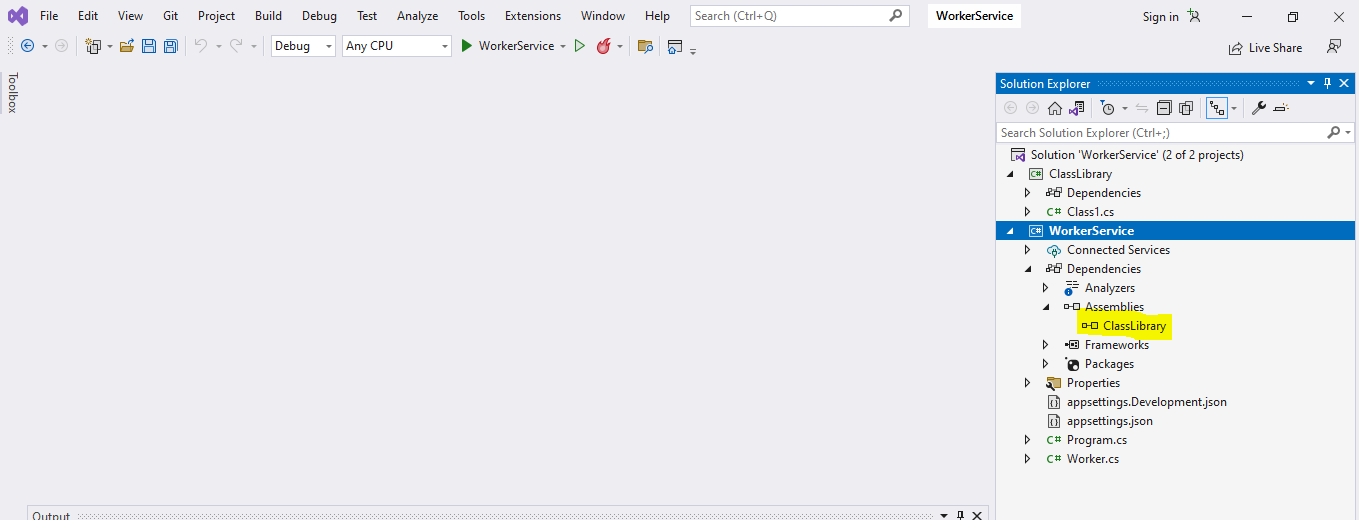
Task: Click the single-disk Save icon
Action: coord(149,46)
